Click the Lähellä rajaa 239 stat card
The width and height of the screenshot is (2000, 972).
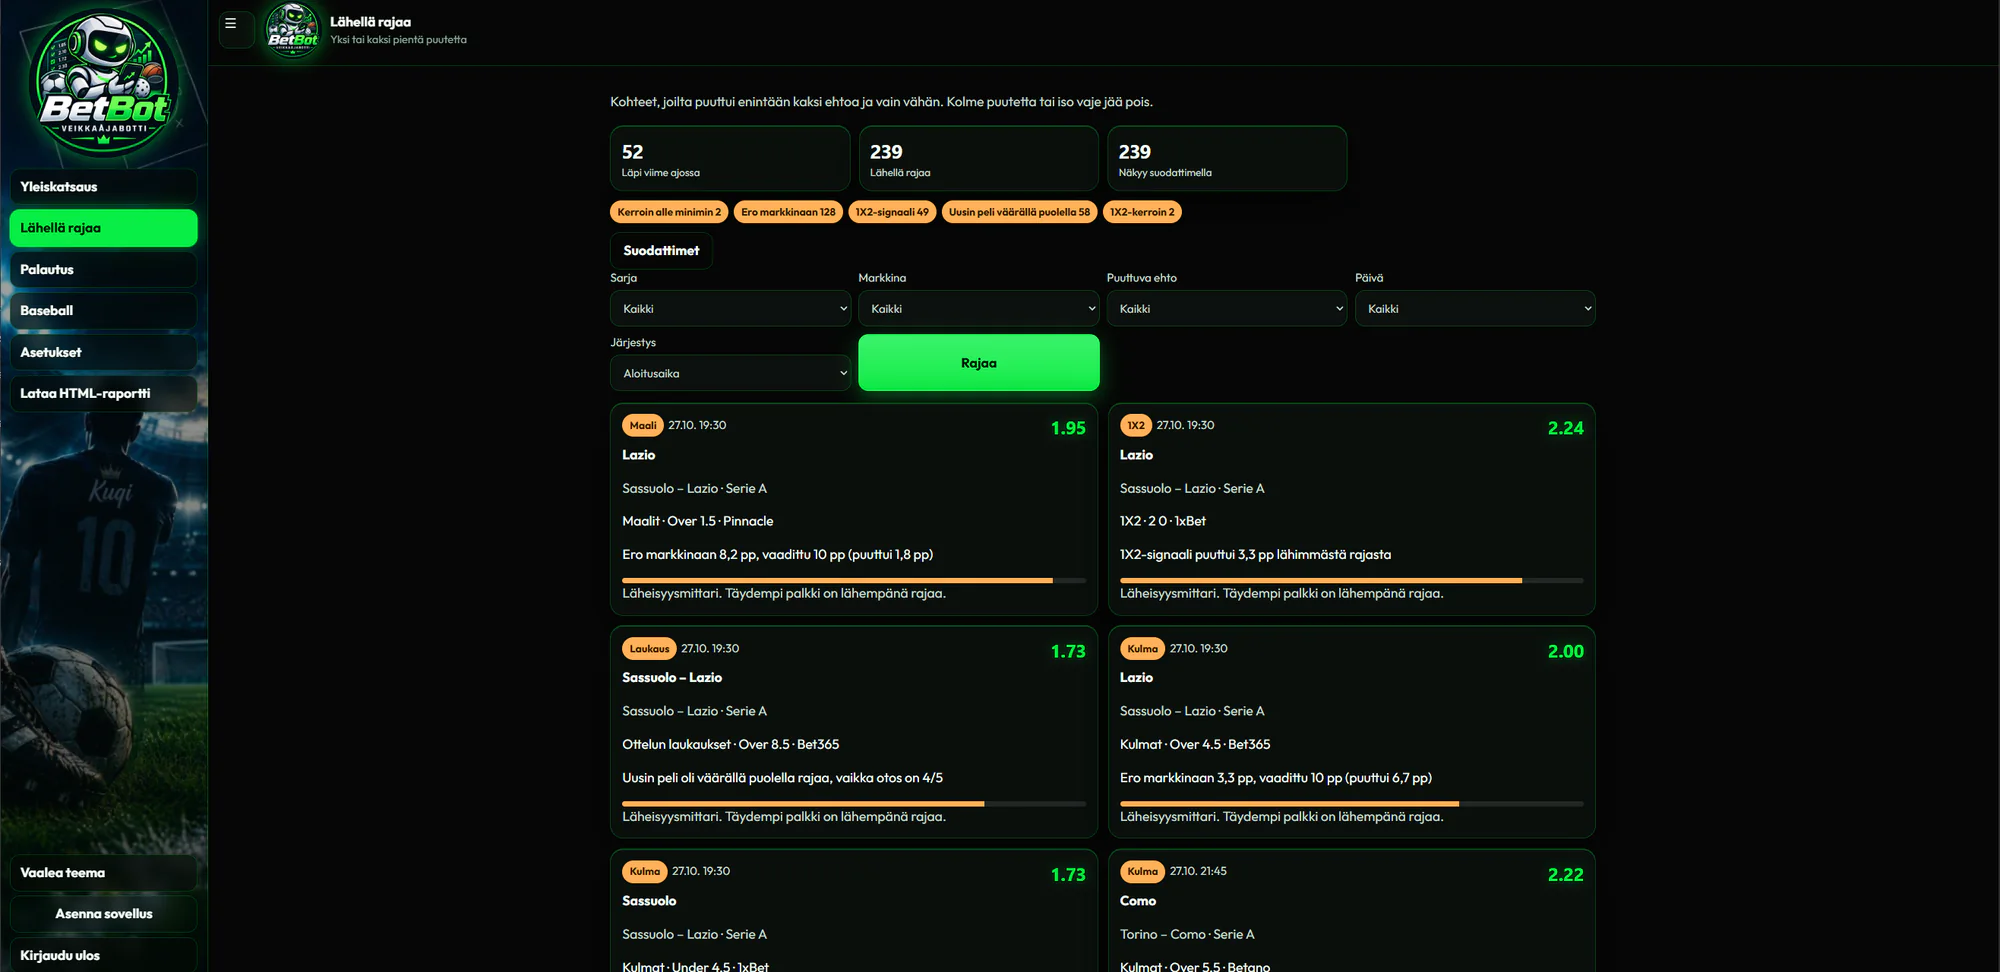coord(978,159)
